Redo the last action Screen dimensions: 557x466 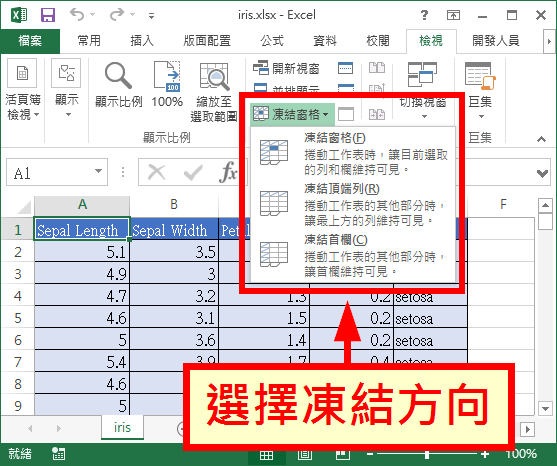(117, 15)
